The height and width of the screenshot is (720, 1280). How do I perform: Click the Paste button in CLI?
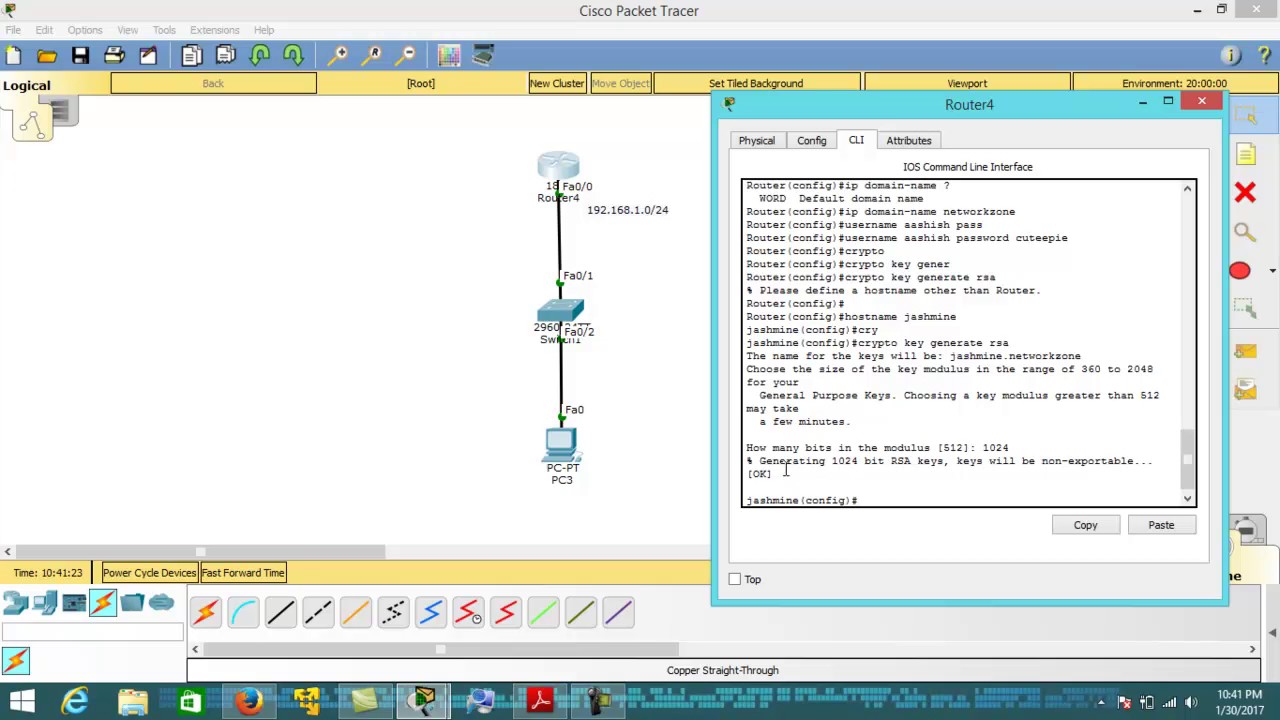[1161, 525]
